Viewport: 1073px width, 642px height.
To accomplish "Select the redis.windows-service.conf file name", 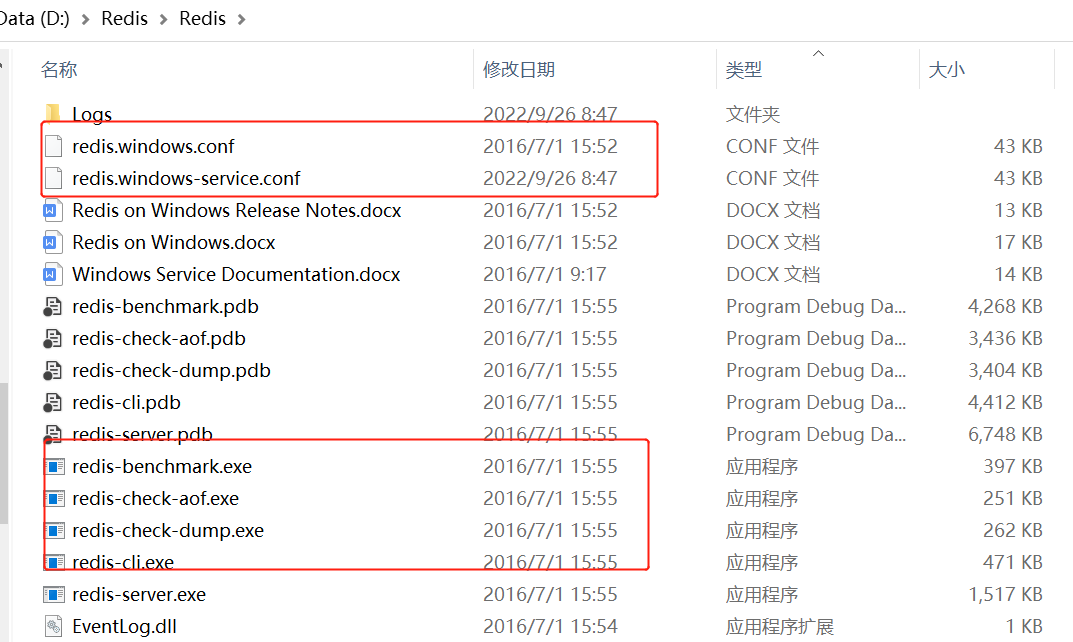I will click(x=186, y=178).
